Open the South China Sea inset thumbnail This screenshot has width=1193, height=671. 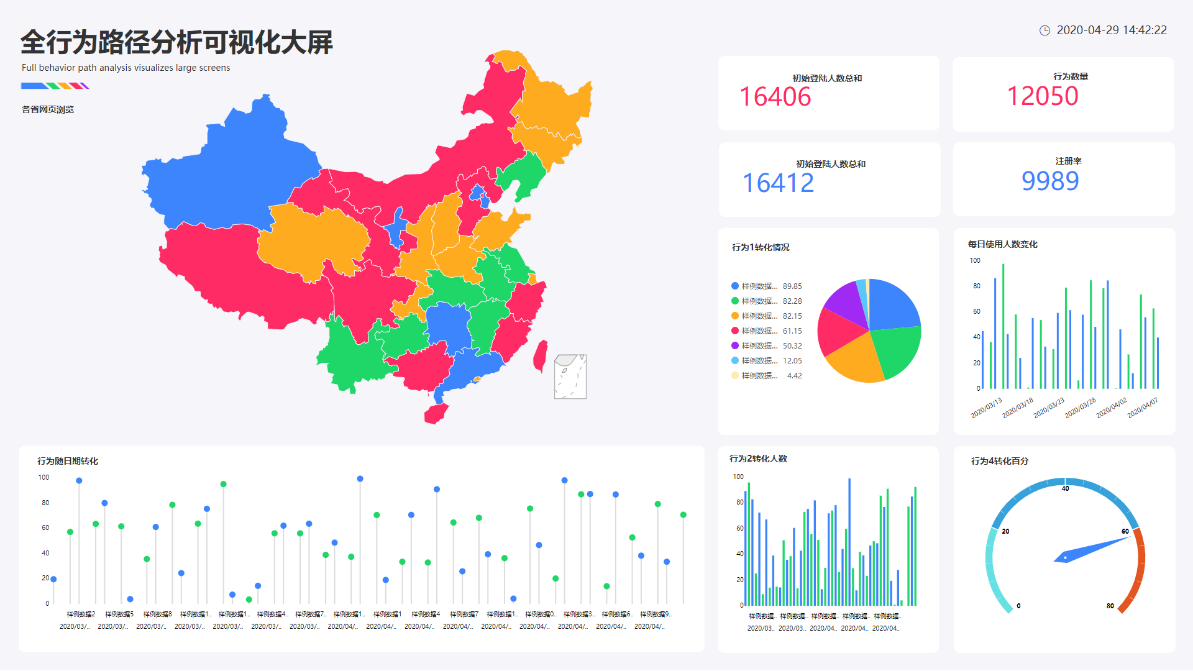click(x=570, y=377)
